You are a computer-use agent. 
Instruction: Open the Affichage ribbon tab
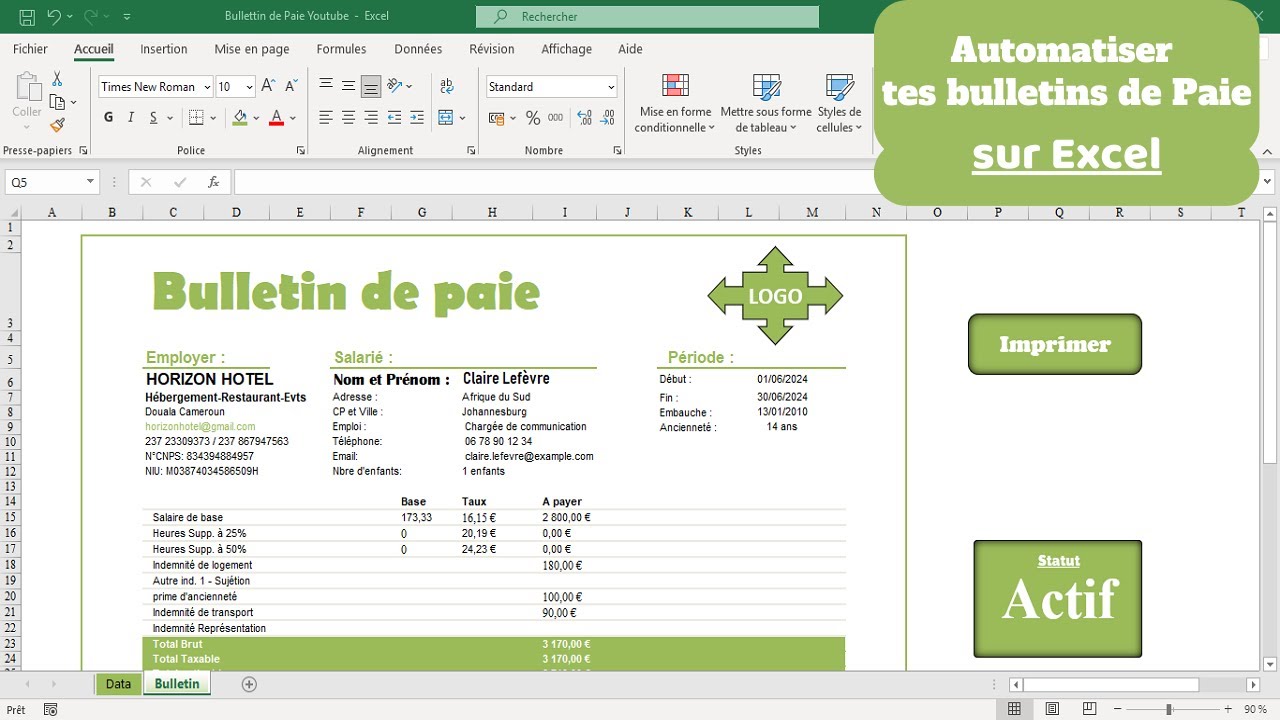click(x=566, y=49)
